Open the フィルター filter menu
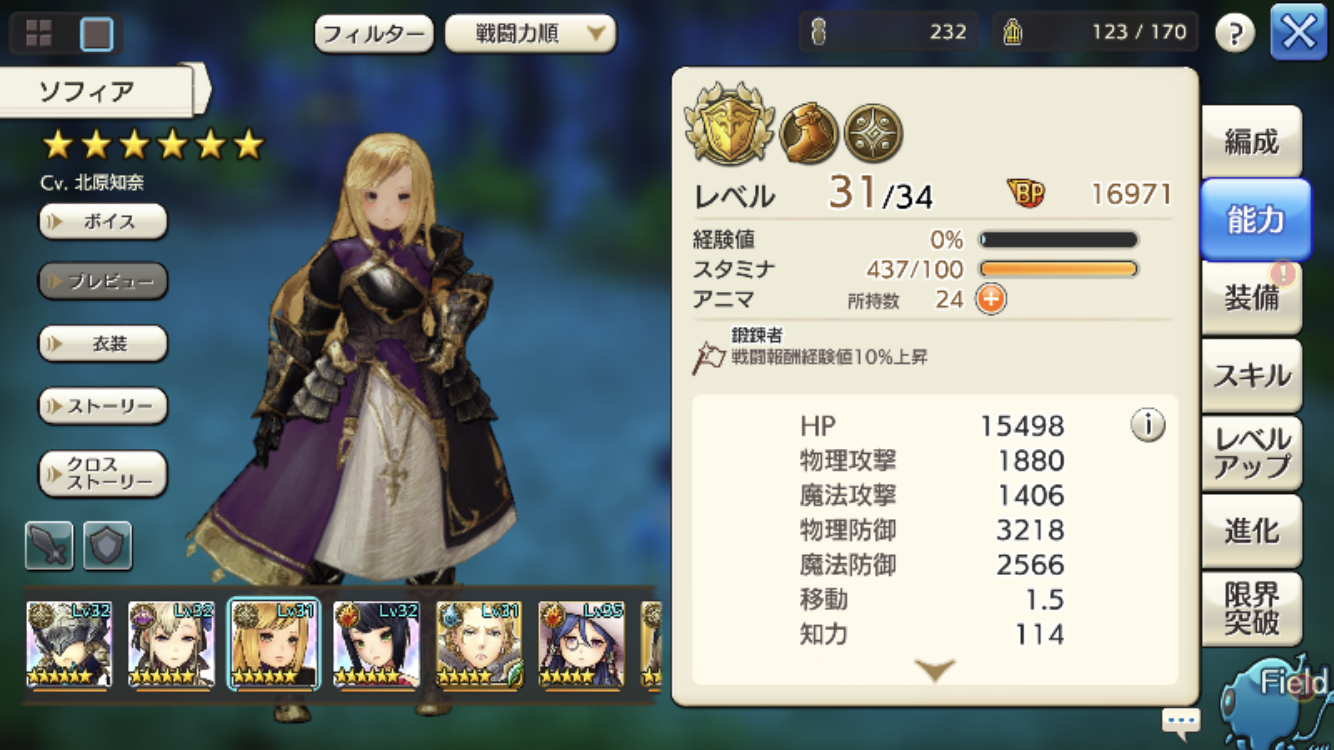This screenshot has width=1334, height=750. click(x=374, y=34)
